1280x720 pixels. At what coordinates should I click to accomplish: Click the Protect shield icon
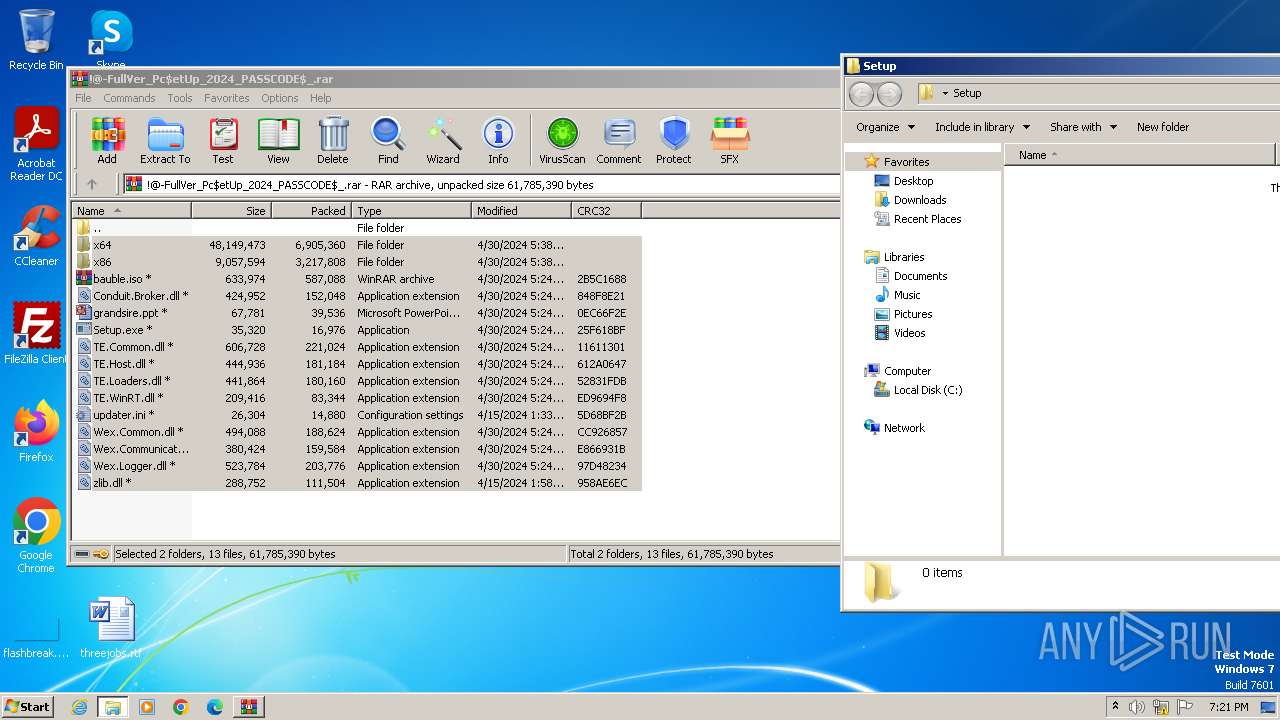674,141
